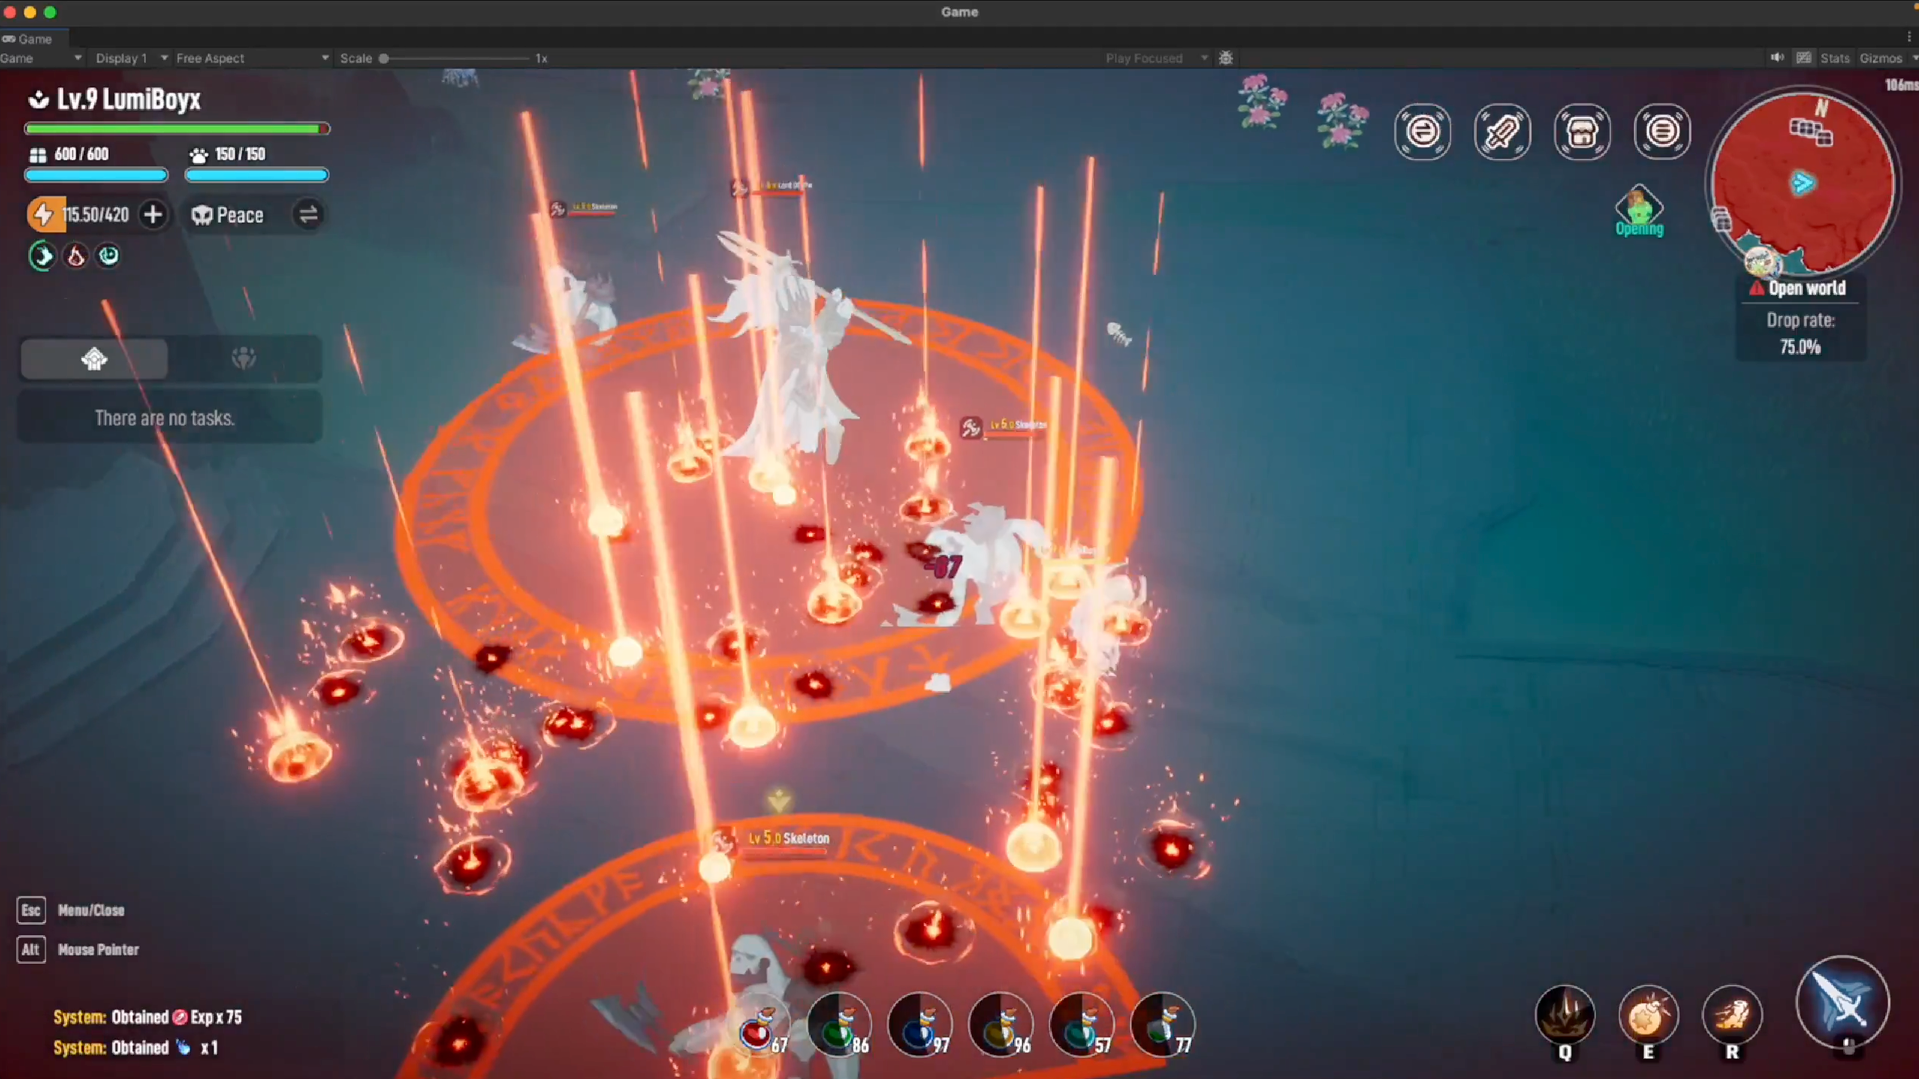The width and height of the screenshot is (1919, 1079).
Task: Click the circular red minimap
Action: pos(1801,184)
